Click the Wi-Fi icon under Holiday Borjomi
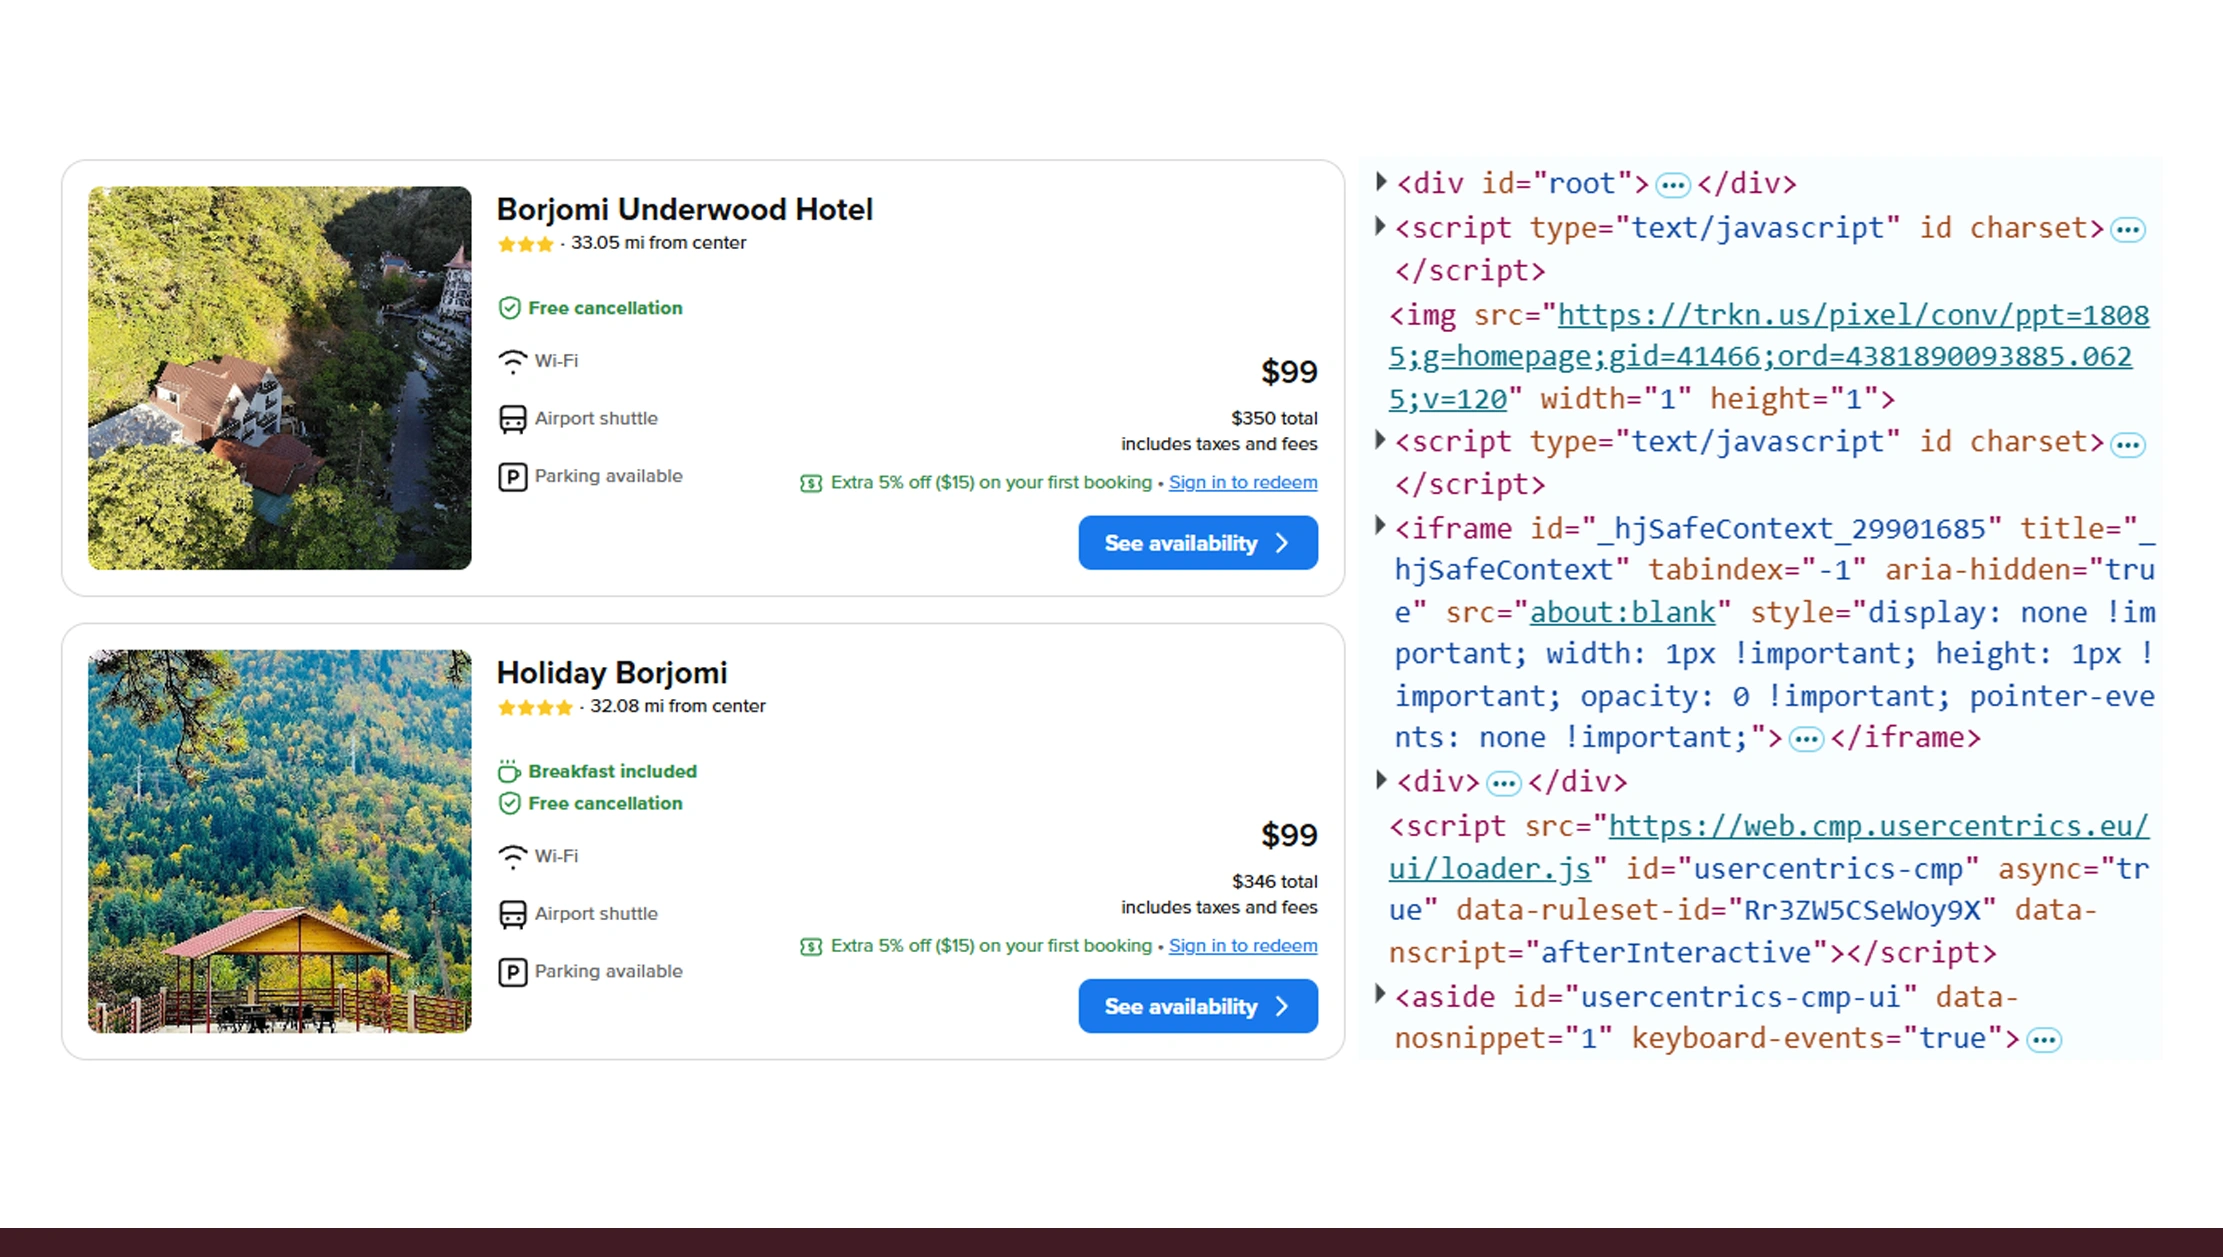The height and width of the screenshot is (1257, 2223). [x=513, y=857]
